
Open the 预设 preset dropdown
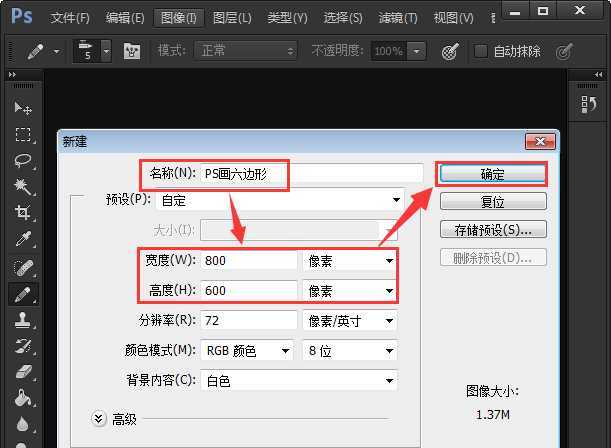pyautogui.click(x=280, y=200)
